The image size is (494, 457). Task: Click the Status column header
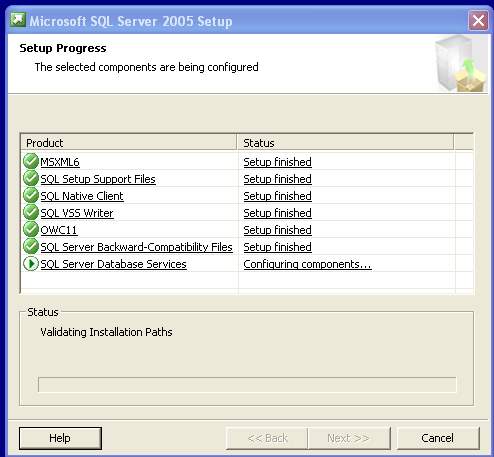pyautogui.click(x=345, y=143)
